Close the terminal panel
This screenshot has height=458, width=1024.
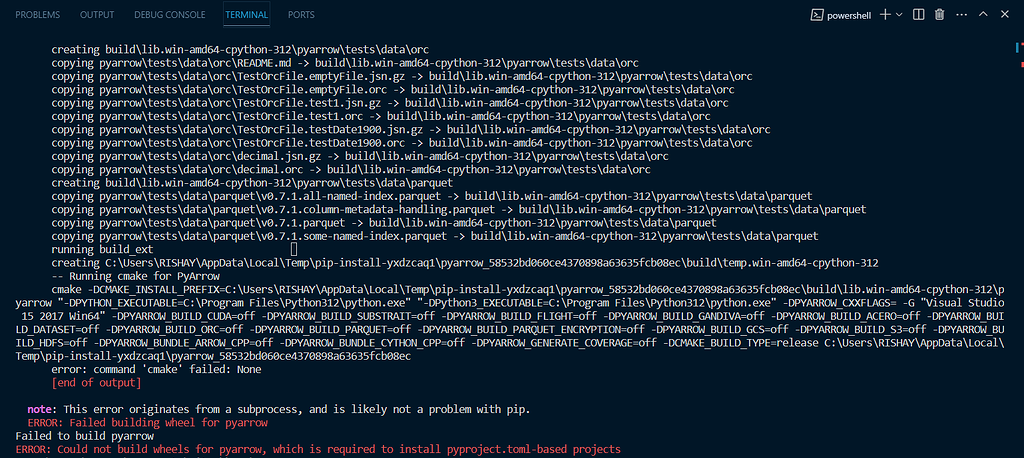pos(1006,15)
